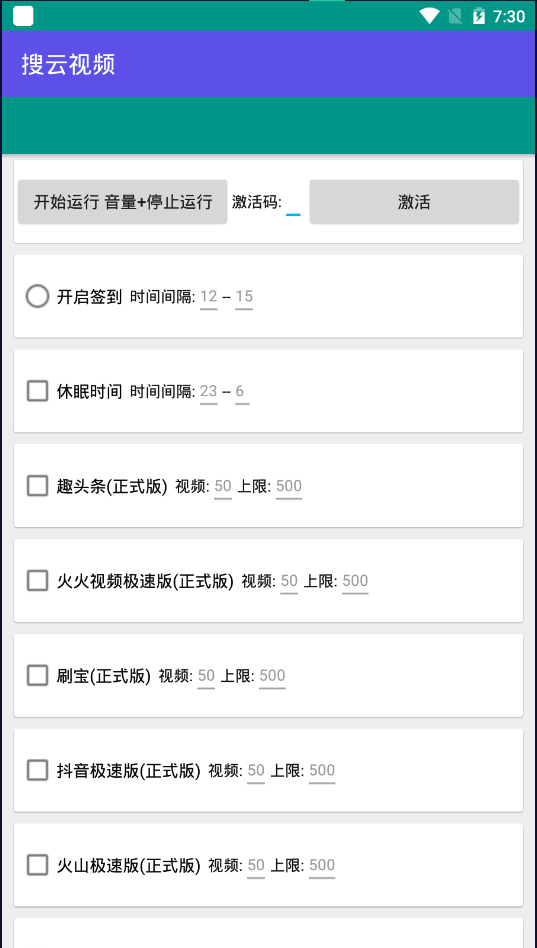
Task: Click the 开始运行 音量+停止运行 button
Action: coord(123,202)
